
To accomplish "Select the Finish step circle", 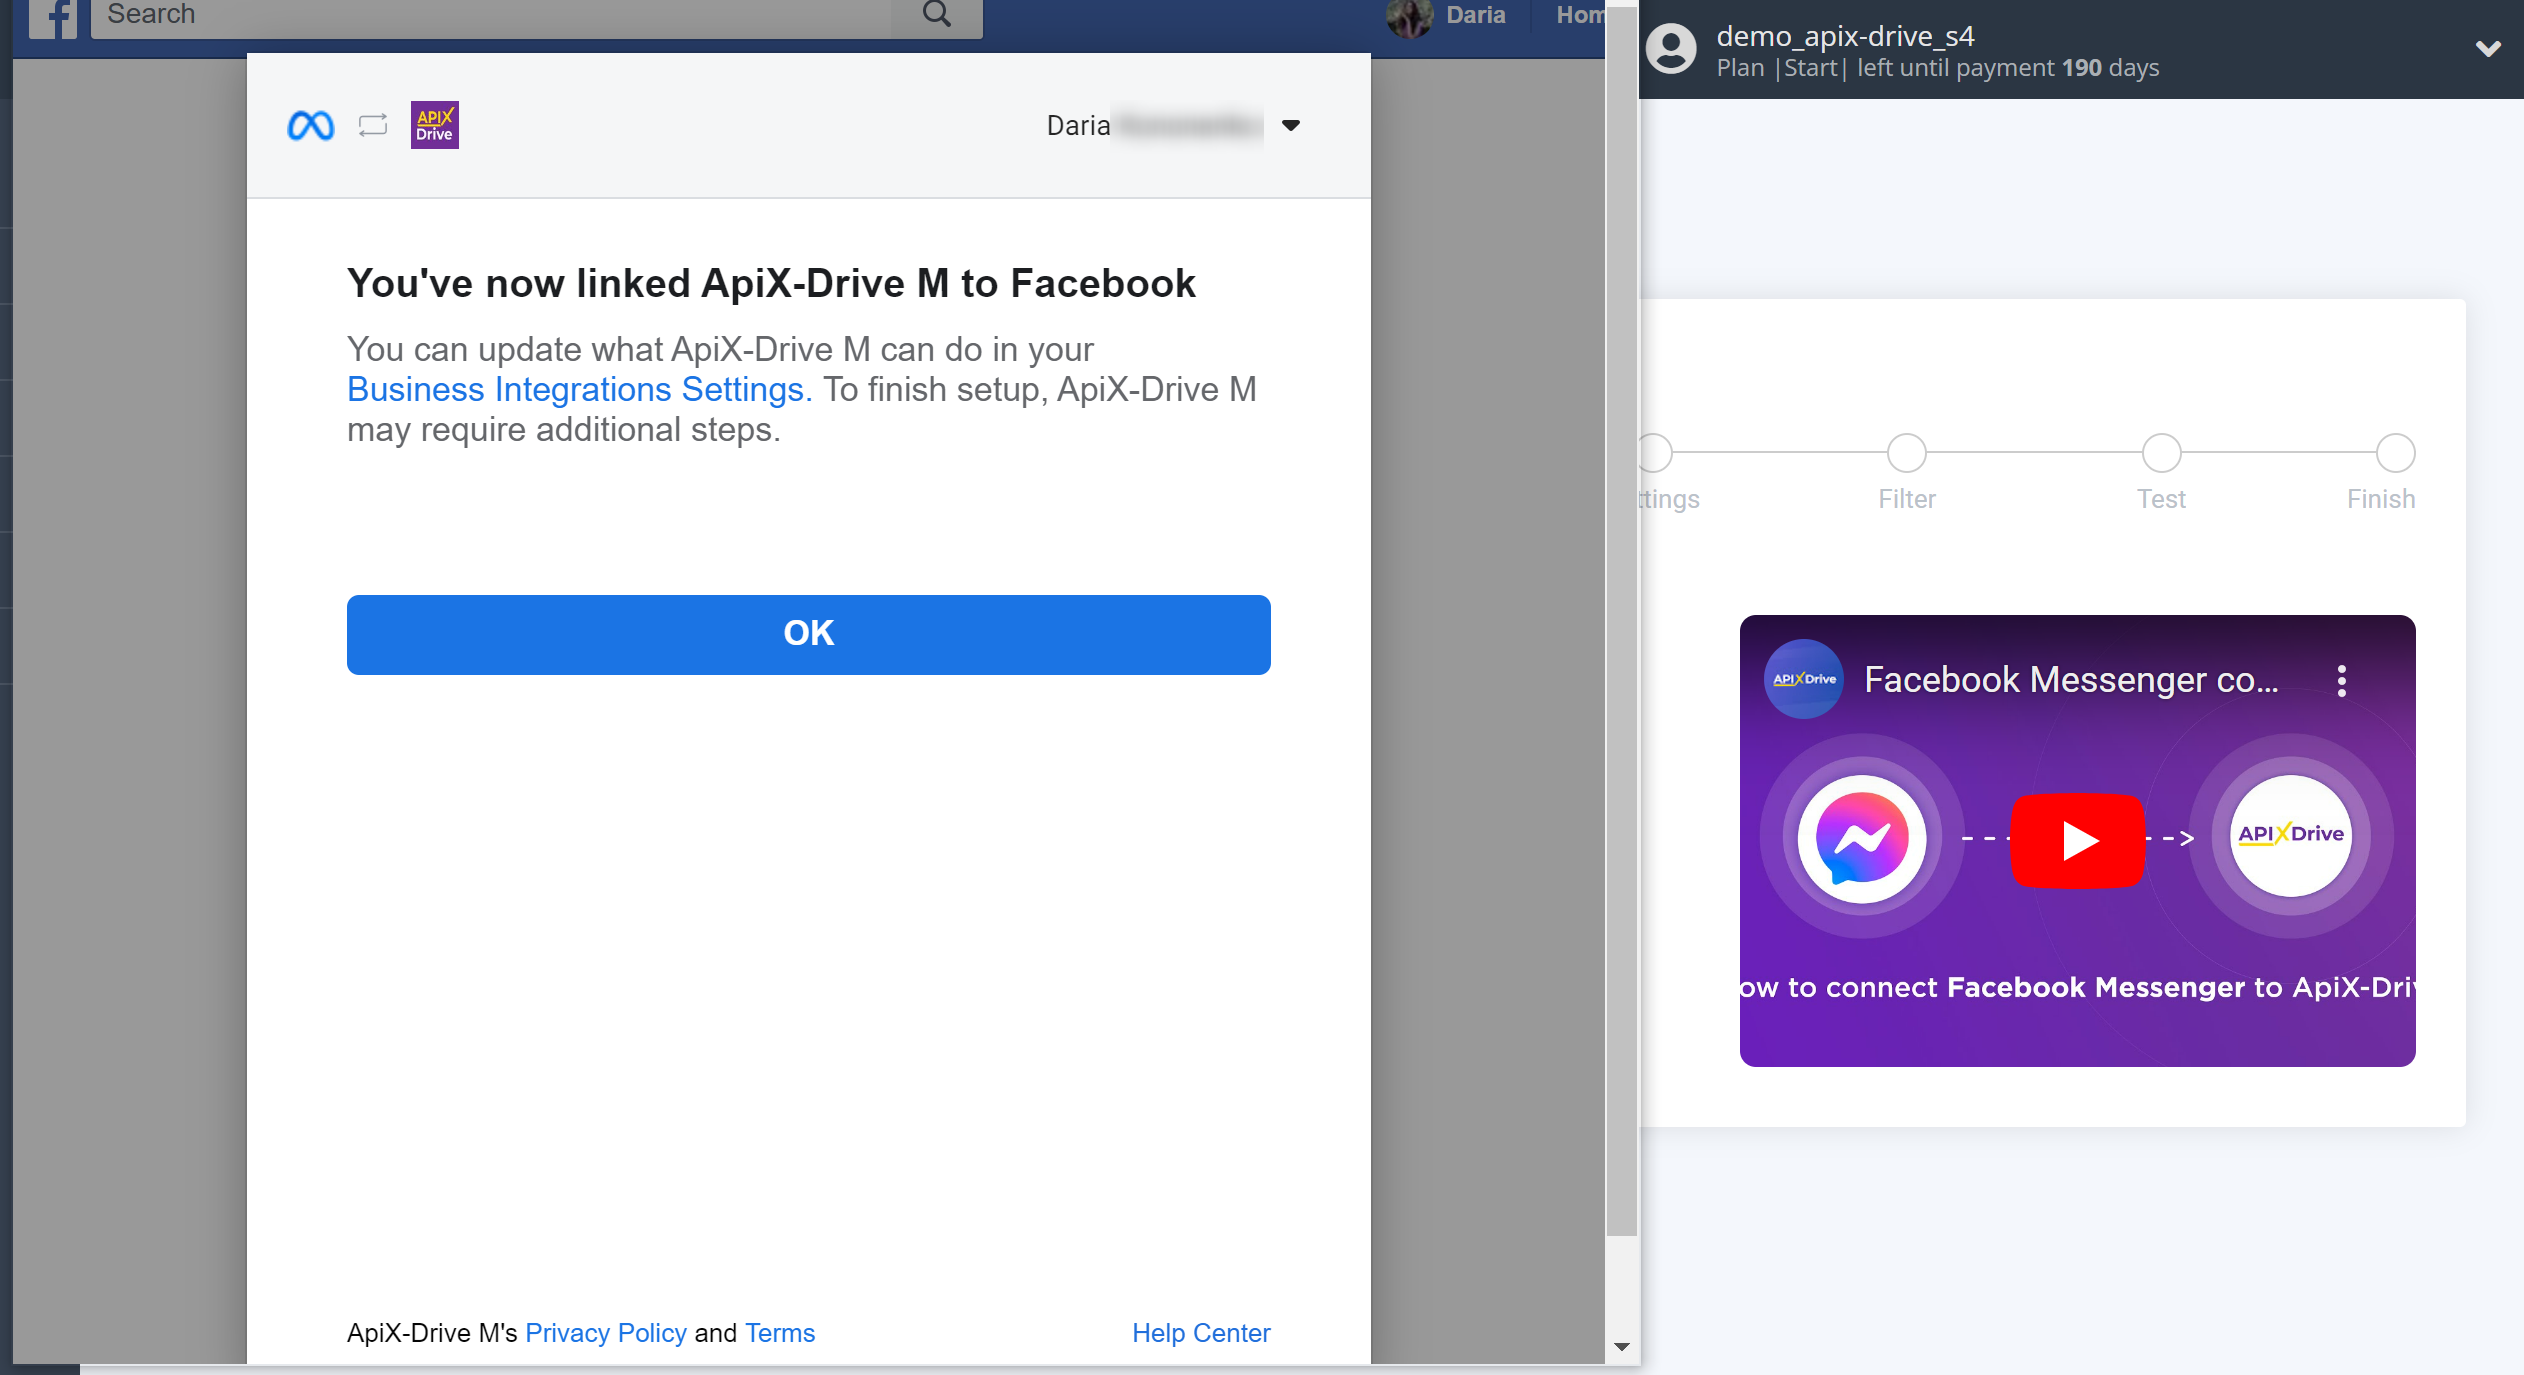I will [2396, 453].
